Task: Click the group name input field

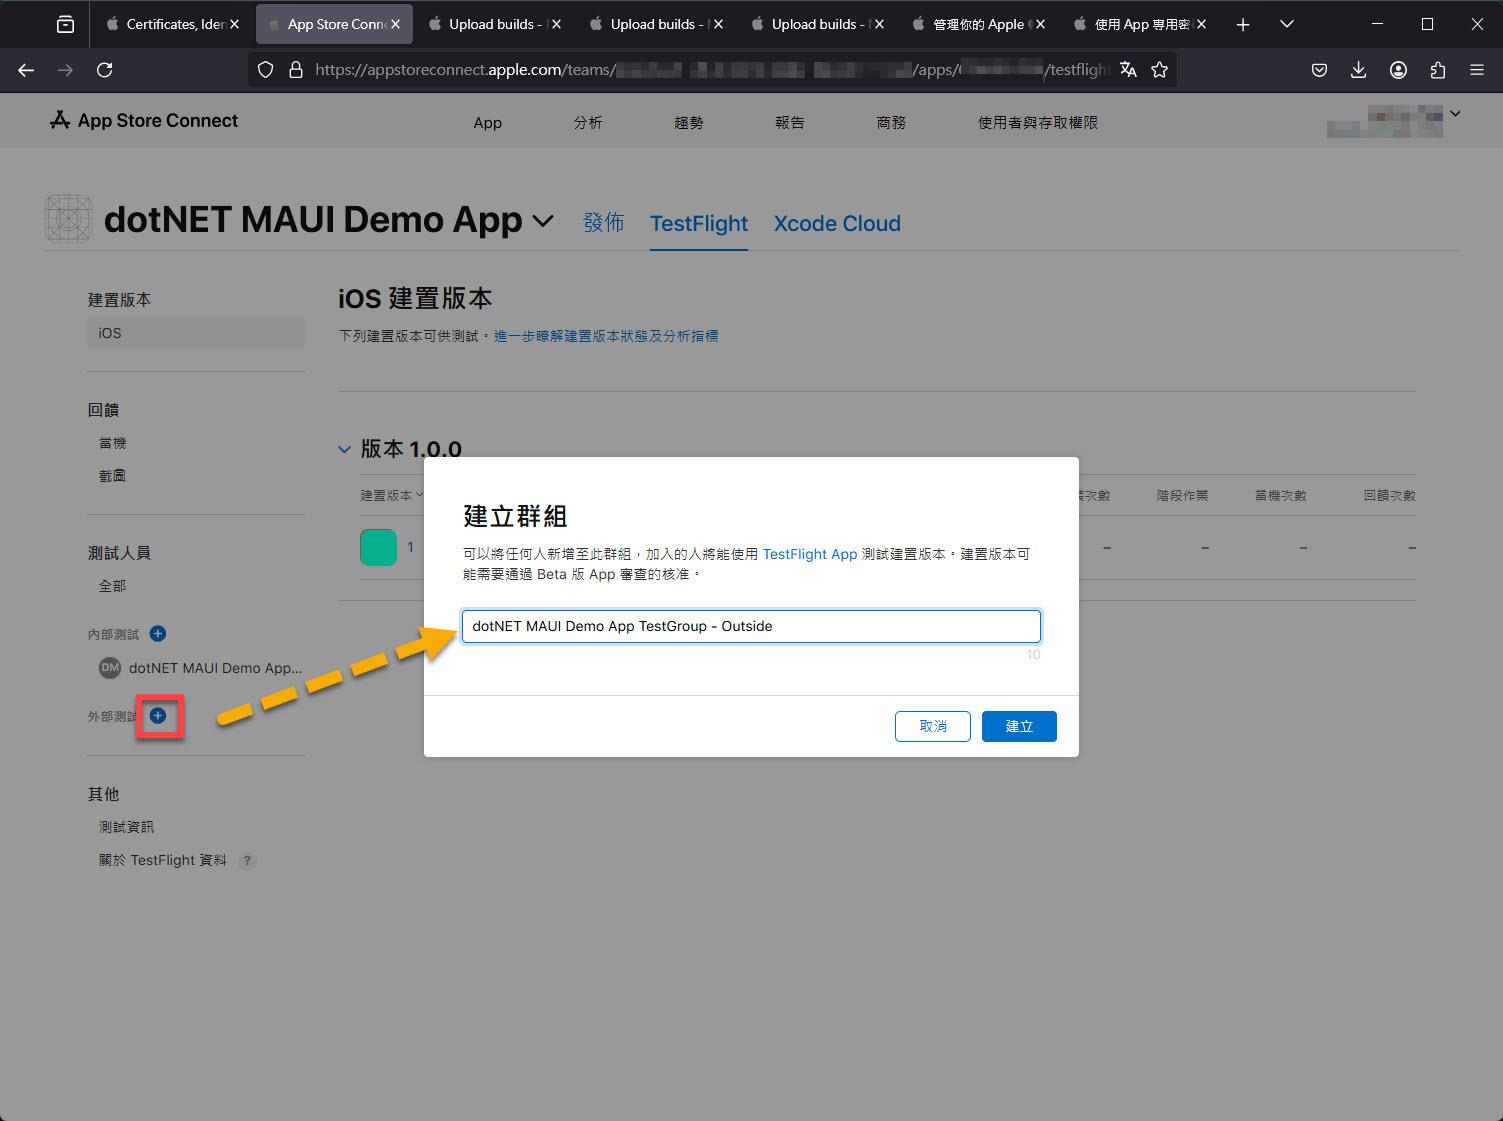Action: coord(751,626)
